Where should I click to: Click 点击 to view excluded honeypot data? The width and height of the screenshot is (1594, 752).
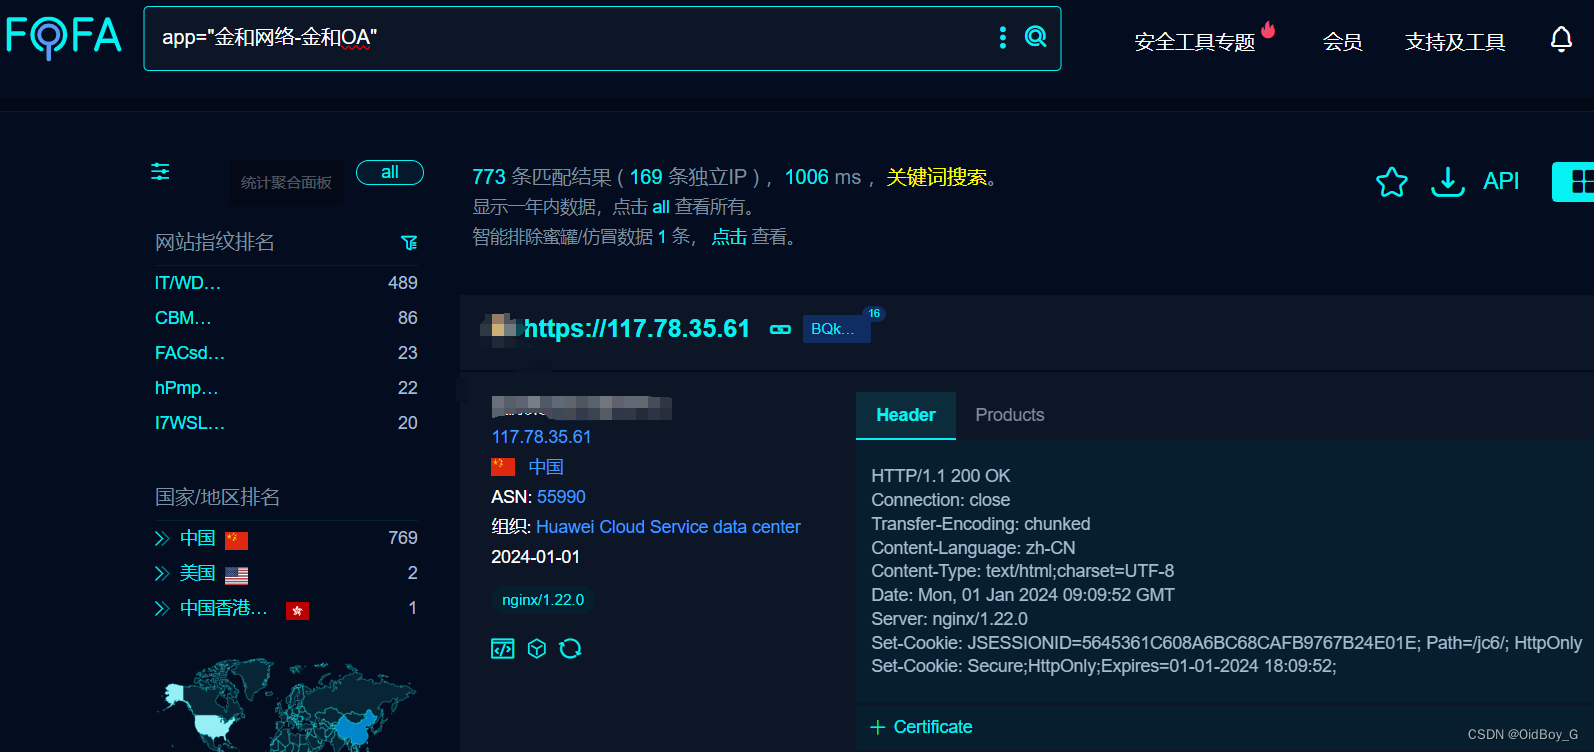[729, 237]
